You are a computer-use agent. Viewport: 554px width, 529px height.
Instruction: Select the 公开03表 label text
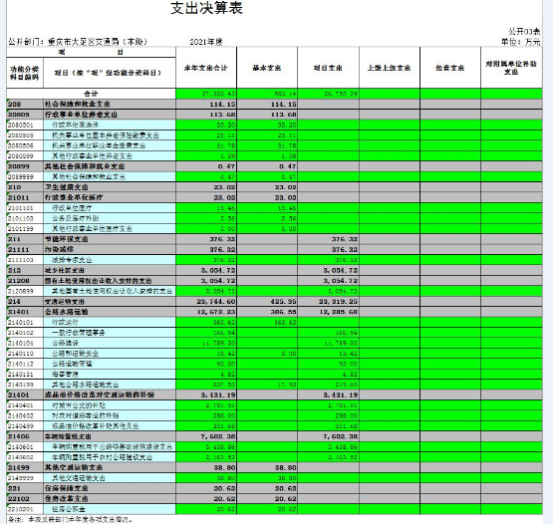(524, 31)
